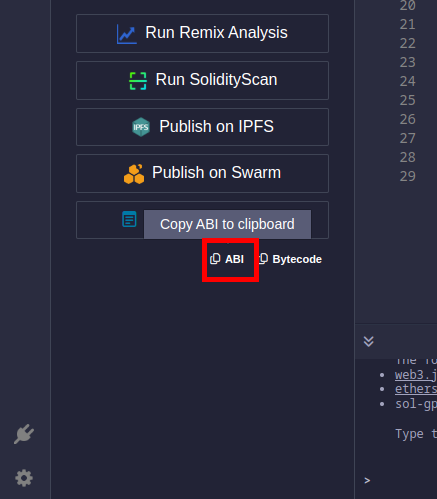
Task: Click the green SolidityScan scanner icon
Action: pyautogui.click(x=138, y=81)
